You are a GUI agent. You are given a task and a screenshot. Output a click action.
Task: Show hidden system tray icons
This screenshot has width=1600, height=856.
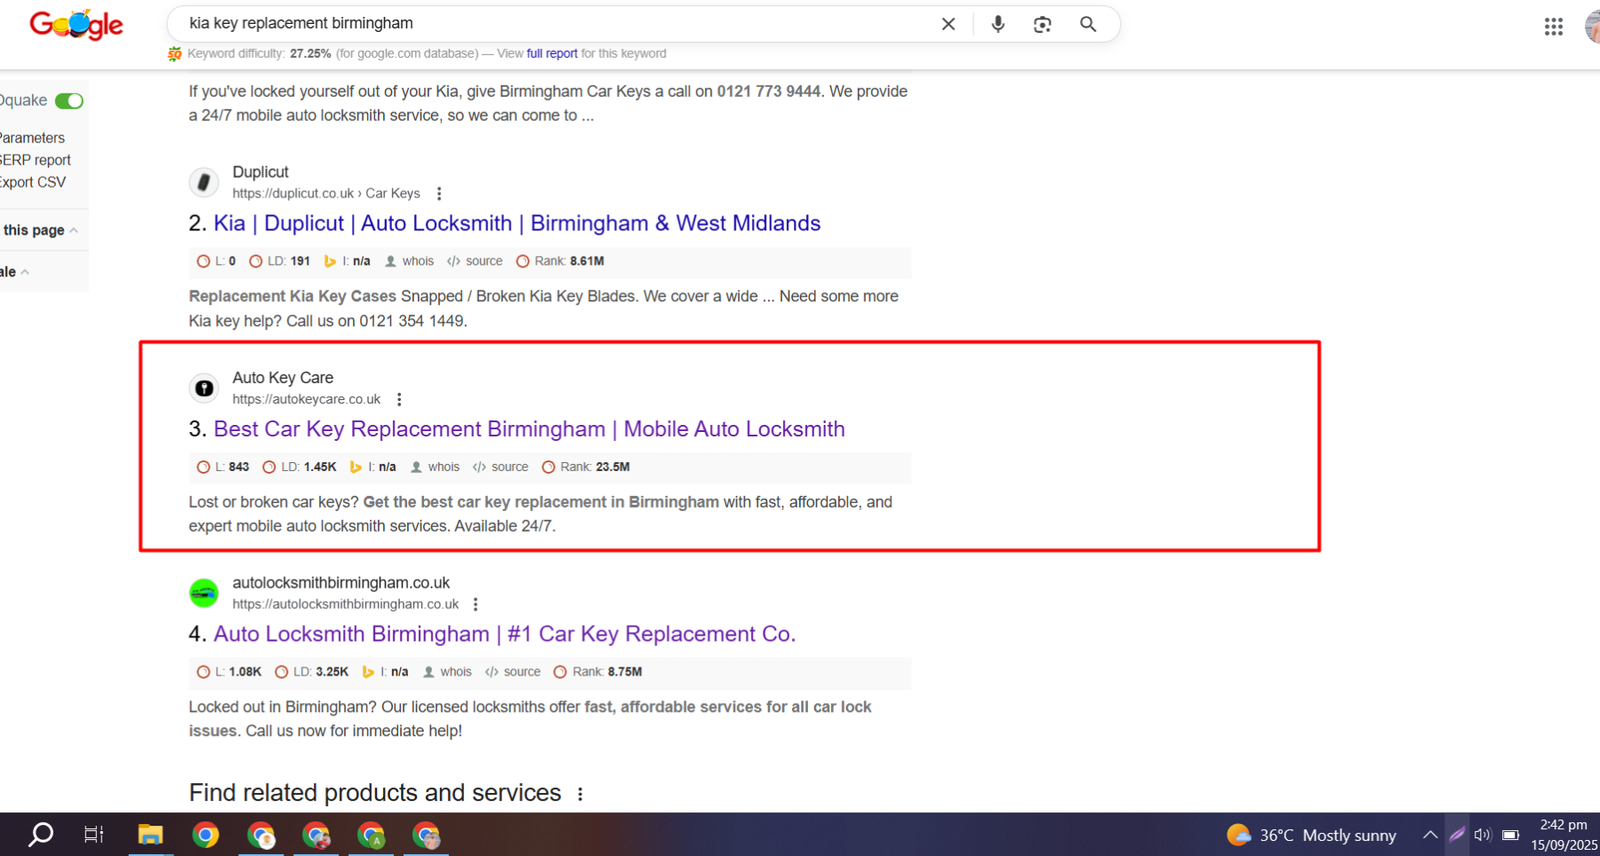pos(1430,835)
